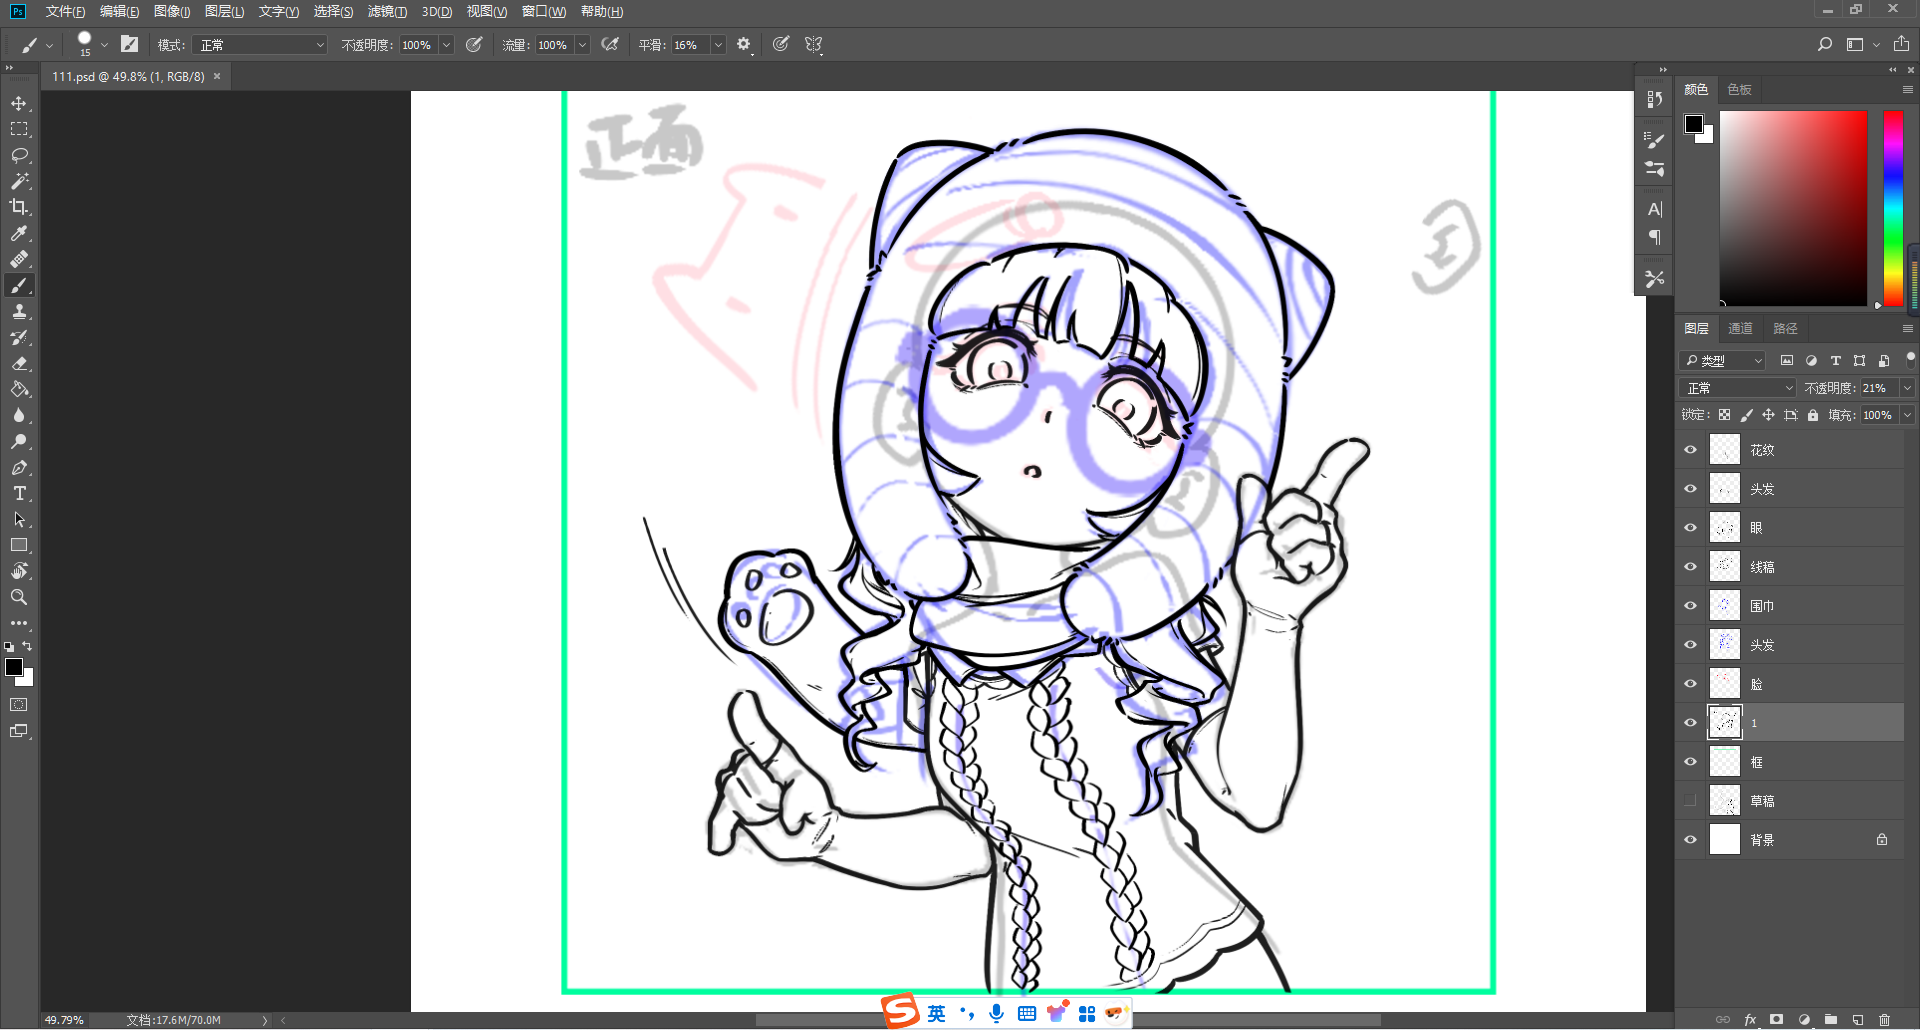Add layer mask from Layers panel bottom

coord(1777,1020)
